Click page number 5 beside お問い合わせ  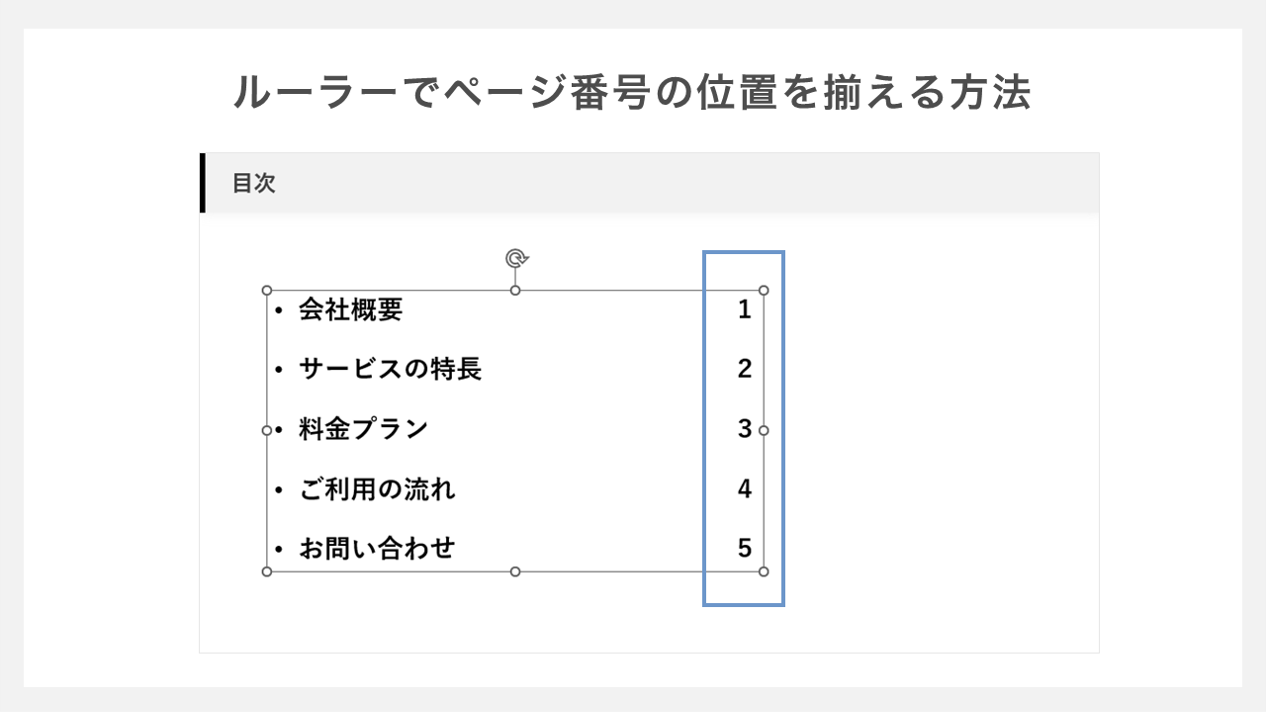pos(744,548)
